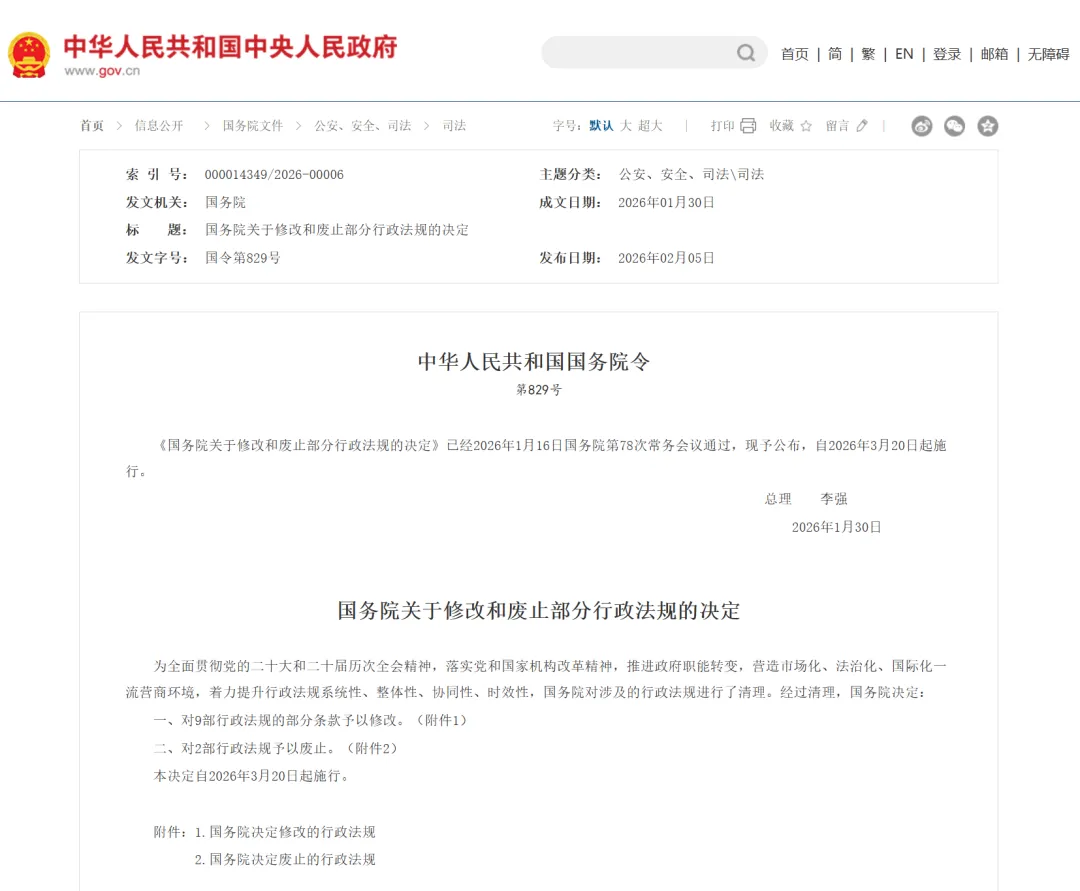The width and height of the screenshot is (1080, 891).
Task: Click the favorite star outline icon
Action: [x=807, y=126]
